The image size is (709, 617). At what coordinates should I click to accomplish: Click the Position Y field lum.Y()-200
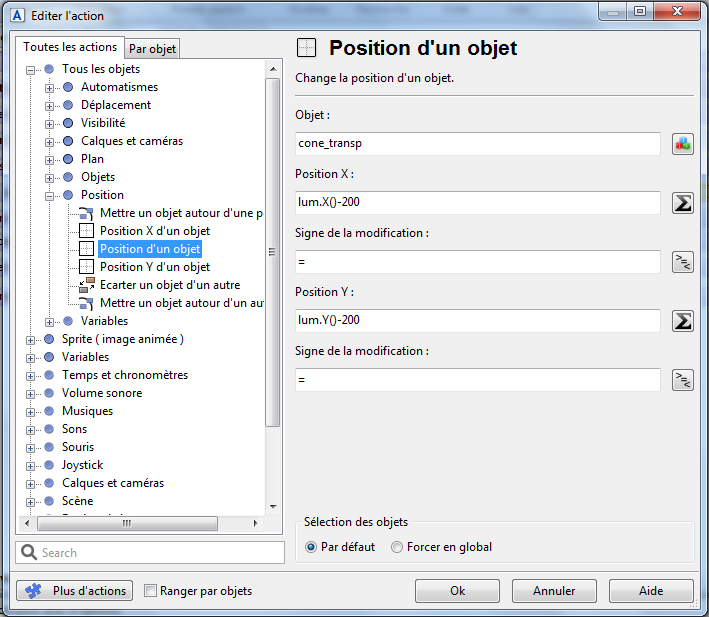[x=477, y=321]
